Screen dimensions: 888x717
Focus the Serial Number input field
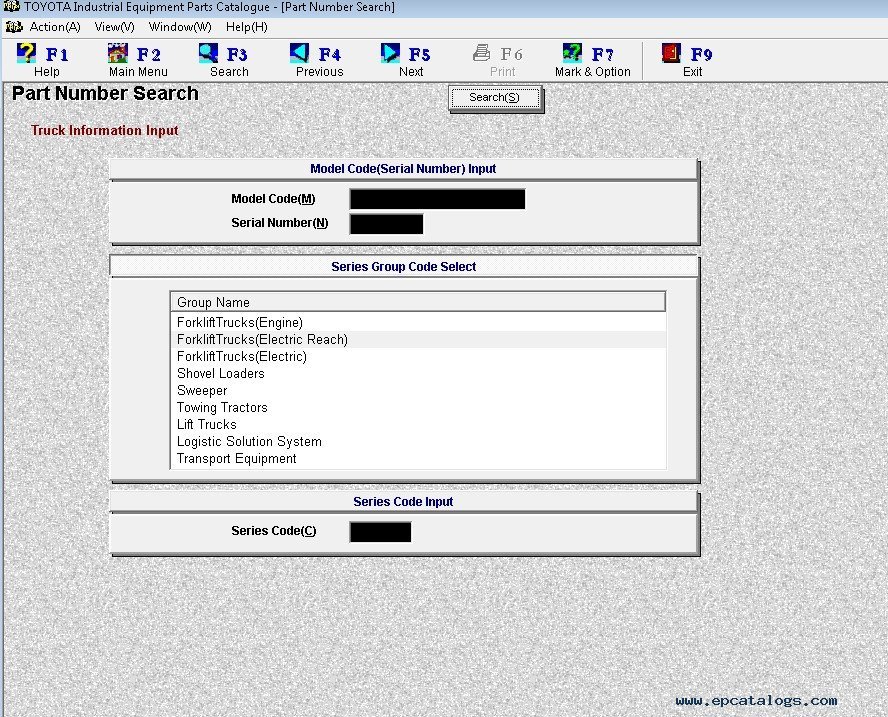pyautogui.click(x=386, y=224)
